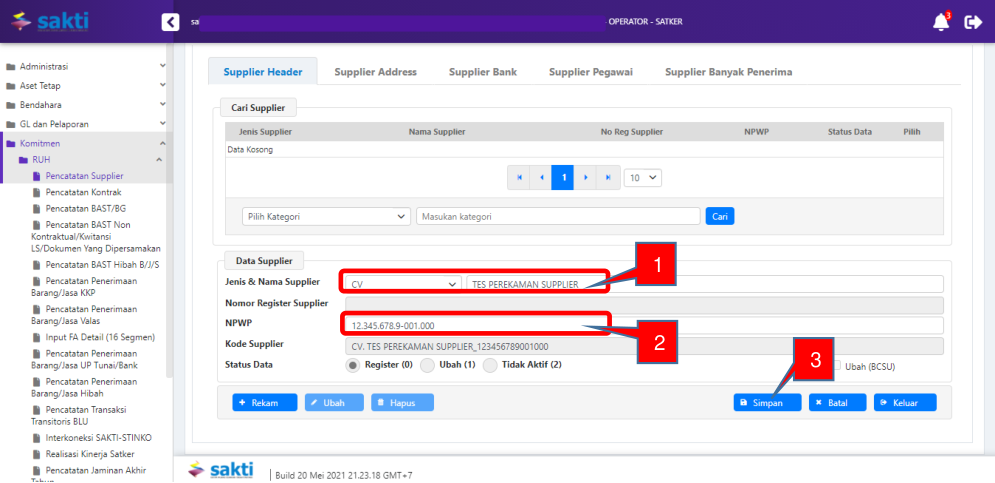Open the Supplier Bank tab

482,72
